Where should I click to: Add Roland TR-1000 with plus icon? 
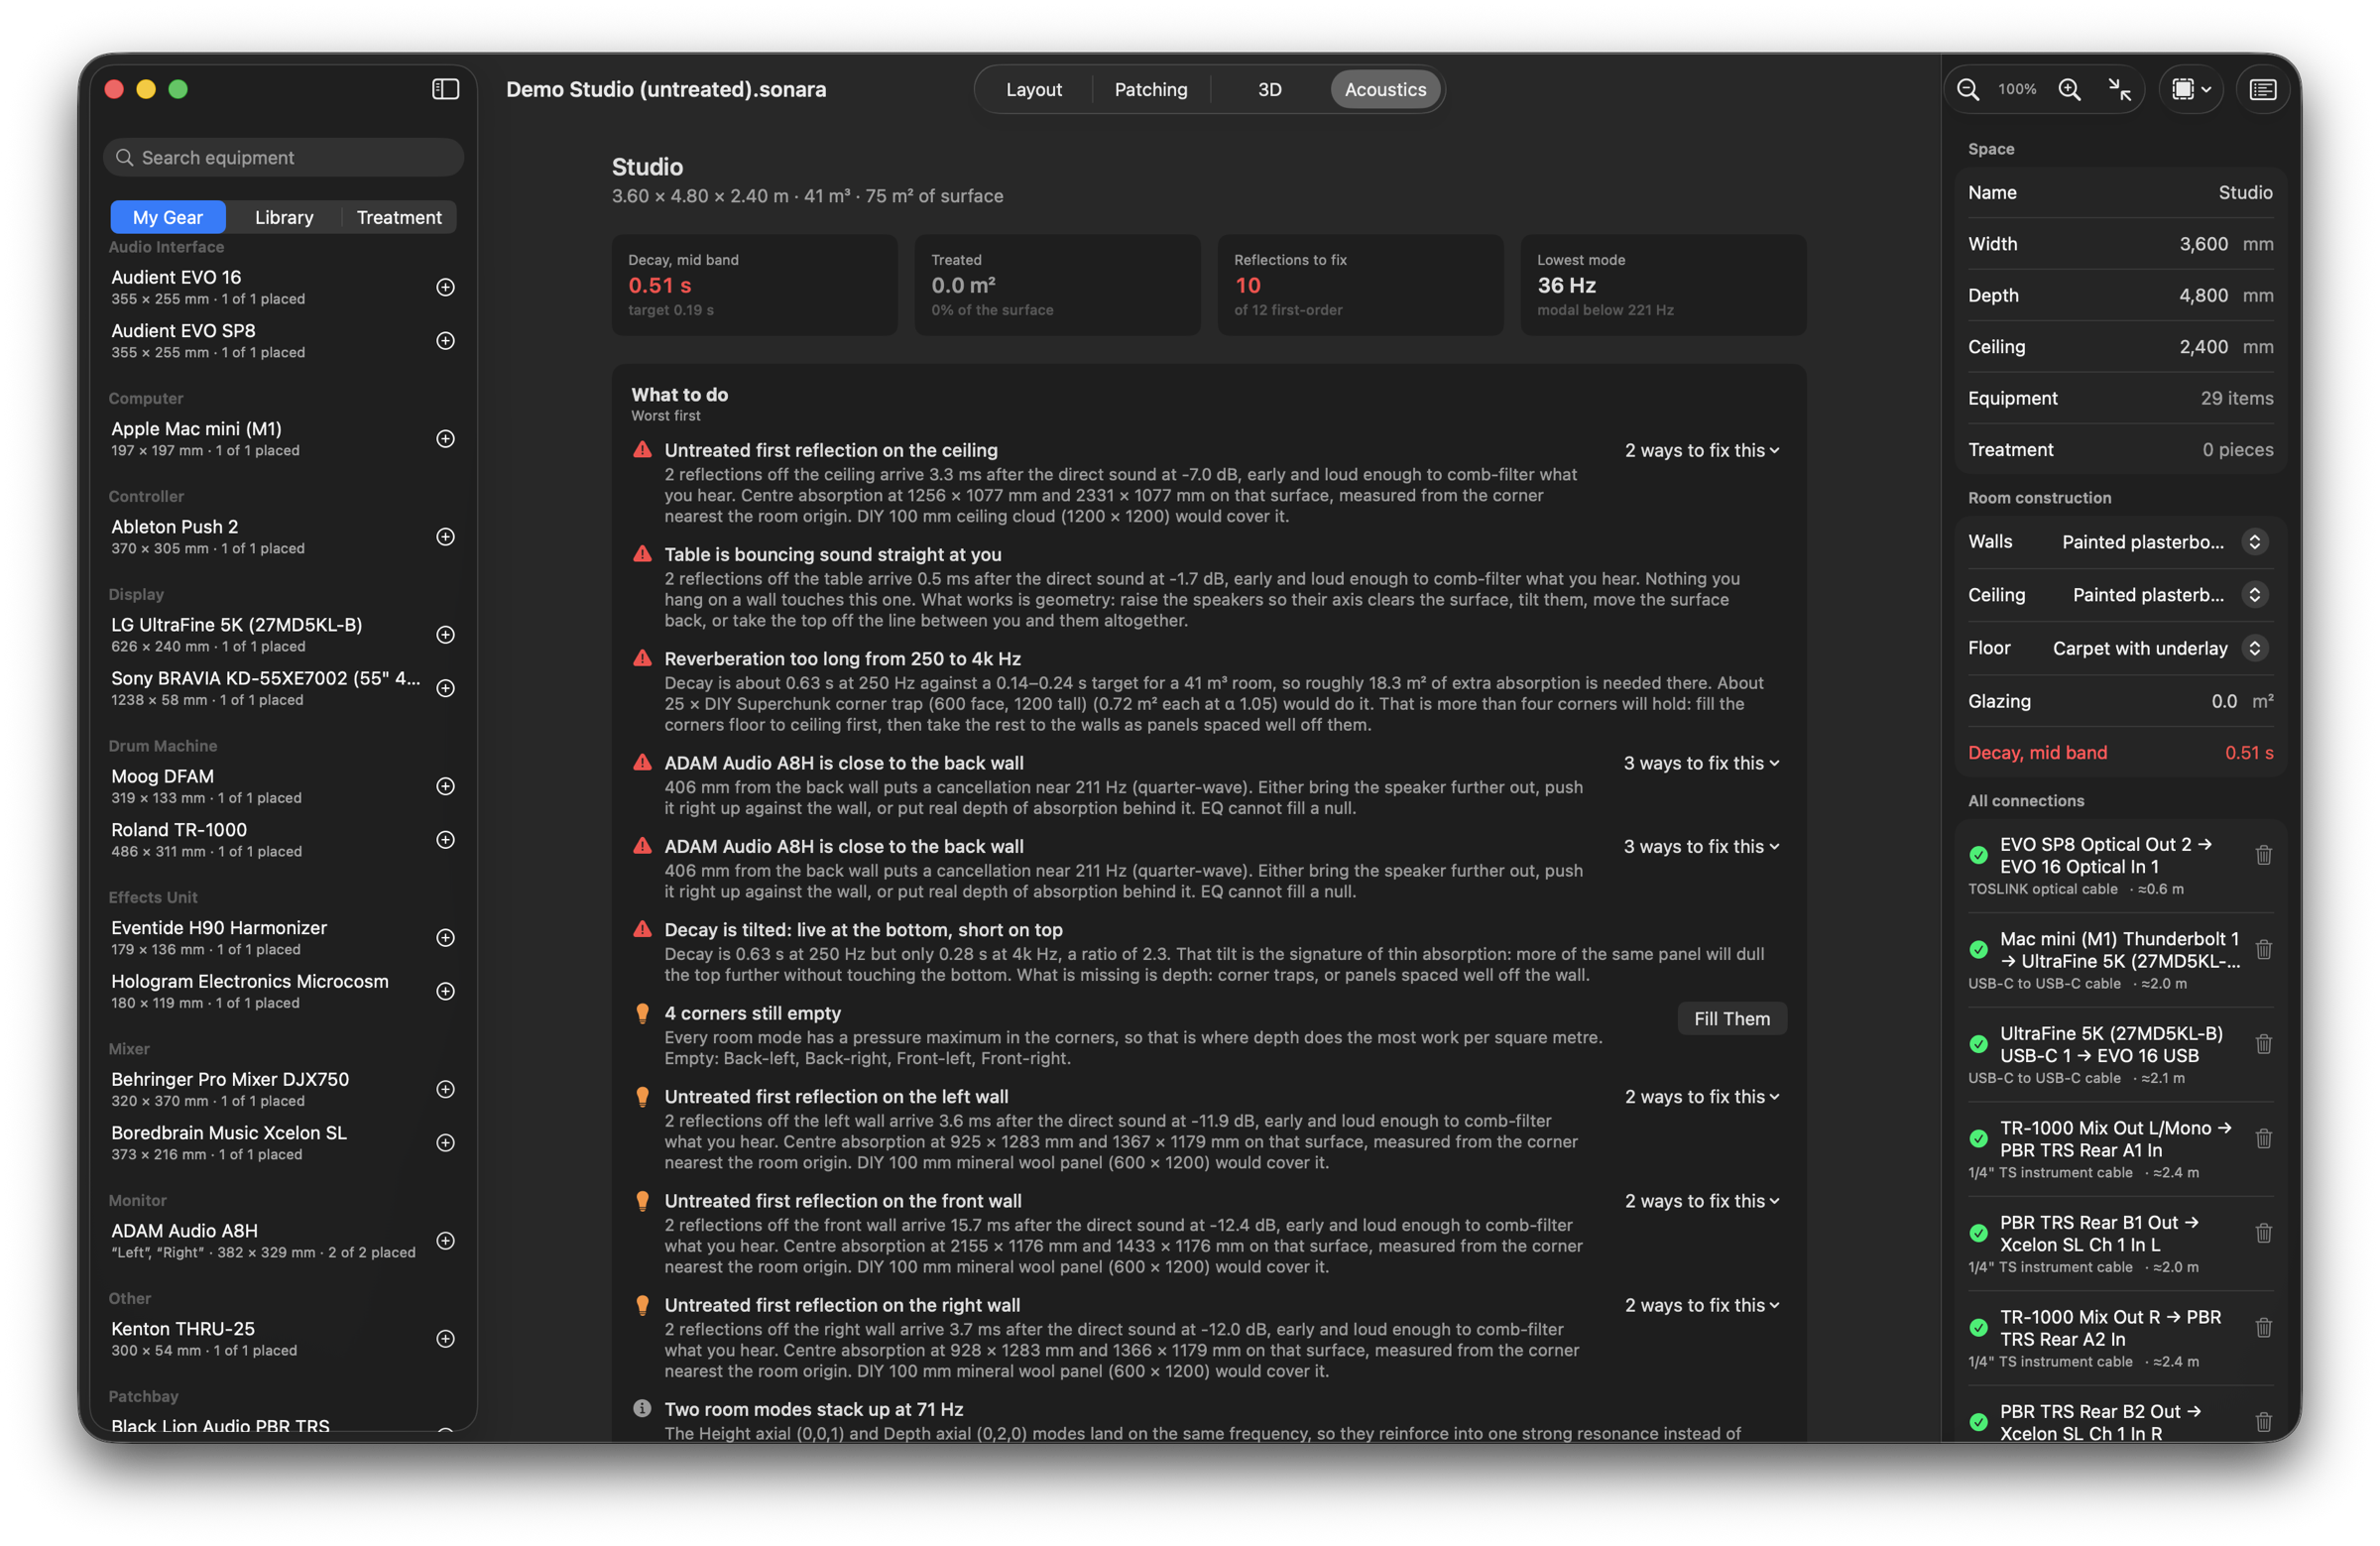pos(446,839)
